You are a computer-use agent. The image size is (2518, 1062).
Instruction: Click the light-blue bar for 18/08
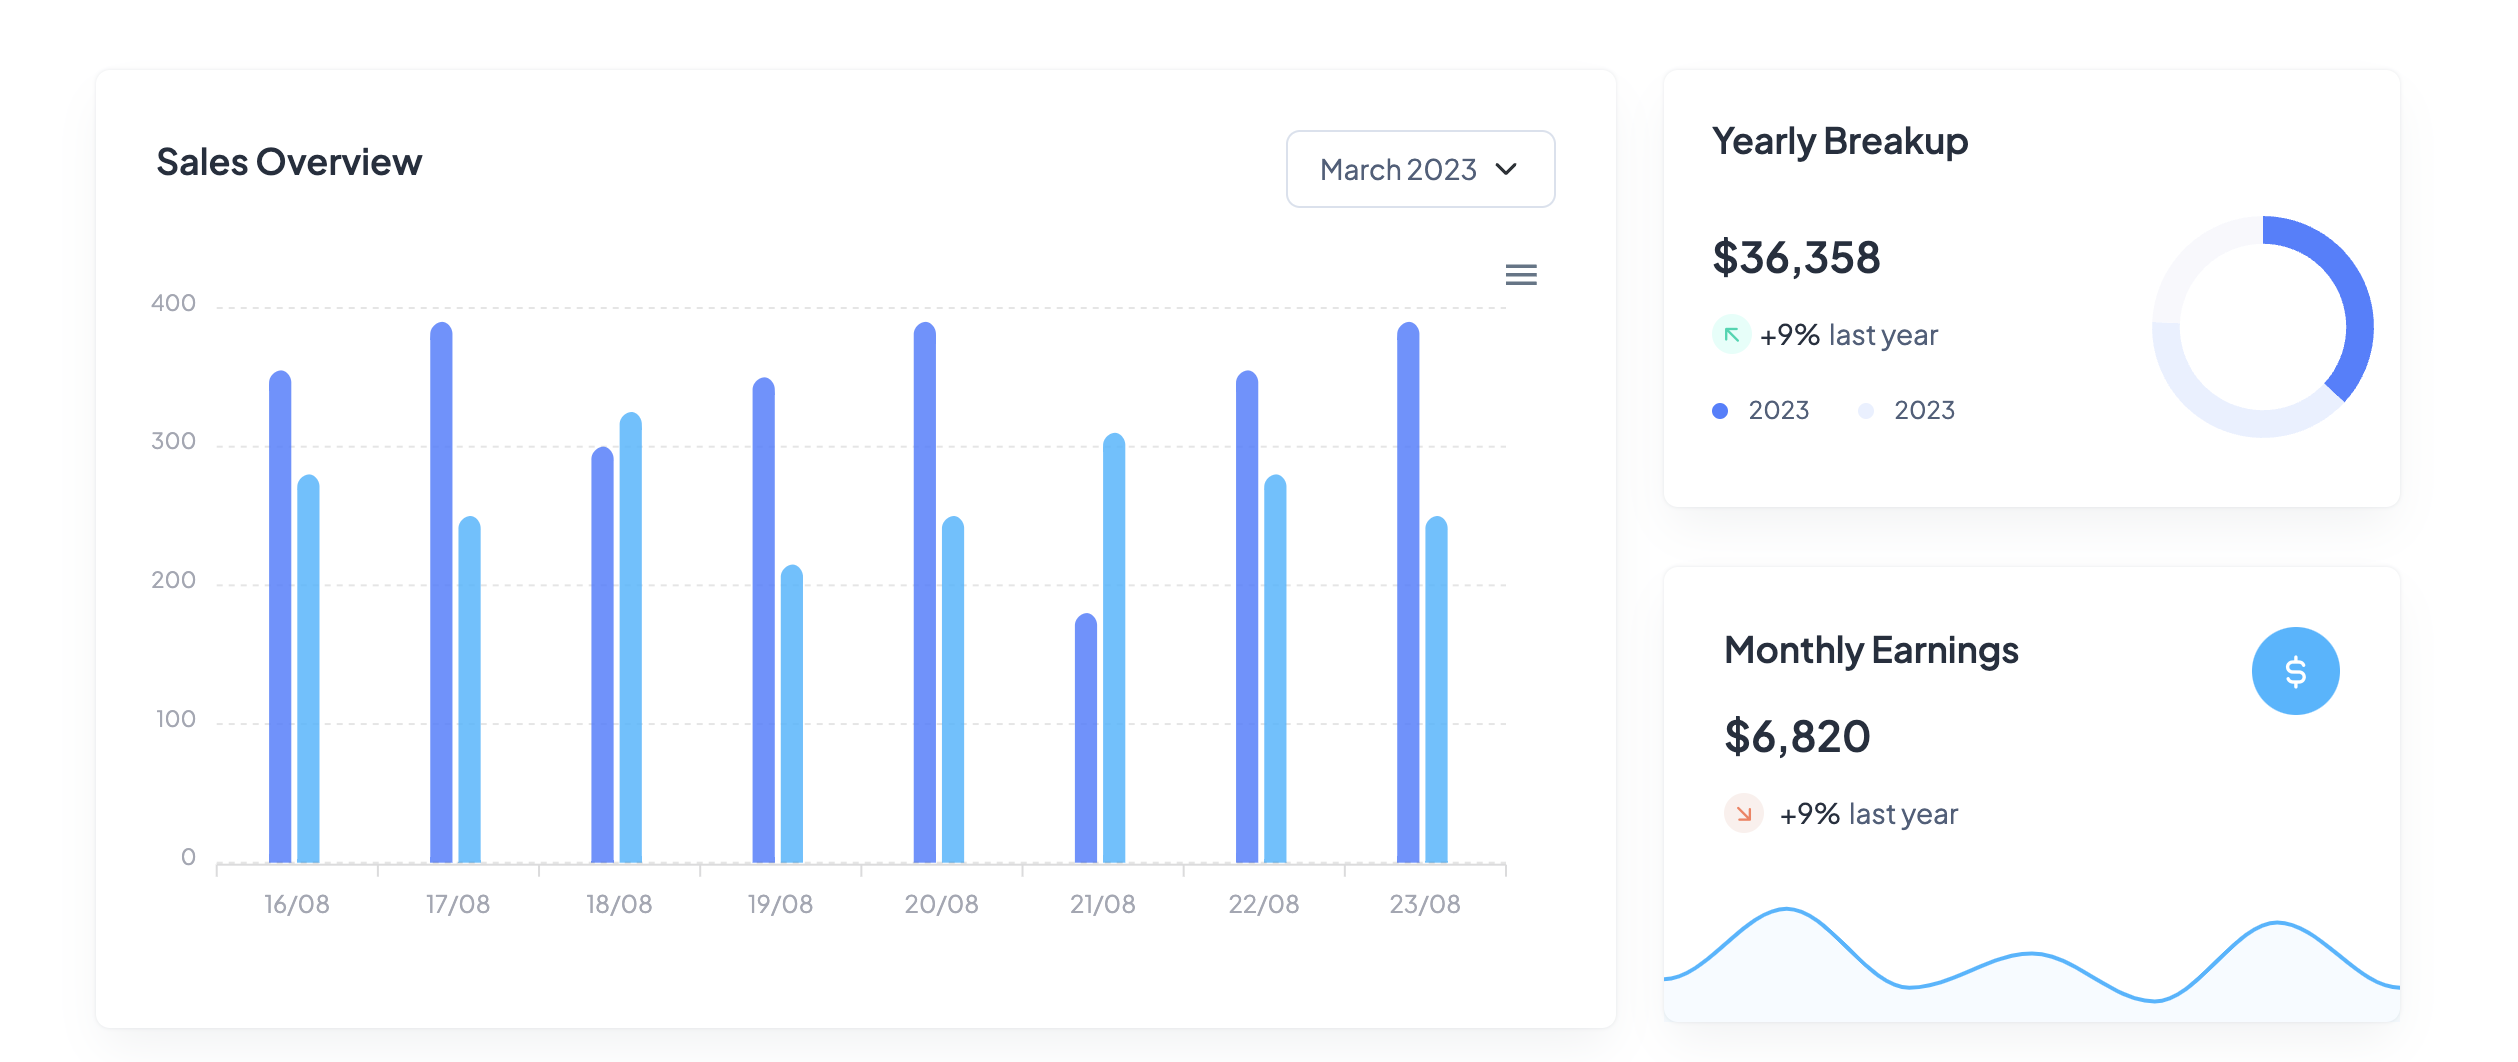tap(631, 637)
